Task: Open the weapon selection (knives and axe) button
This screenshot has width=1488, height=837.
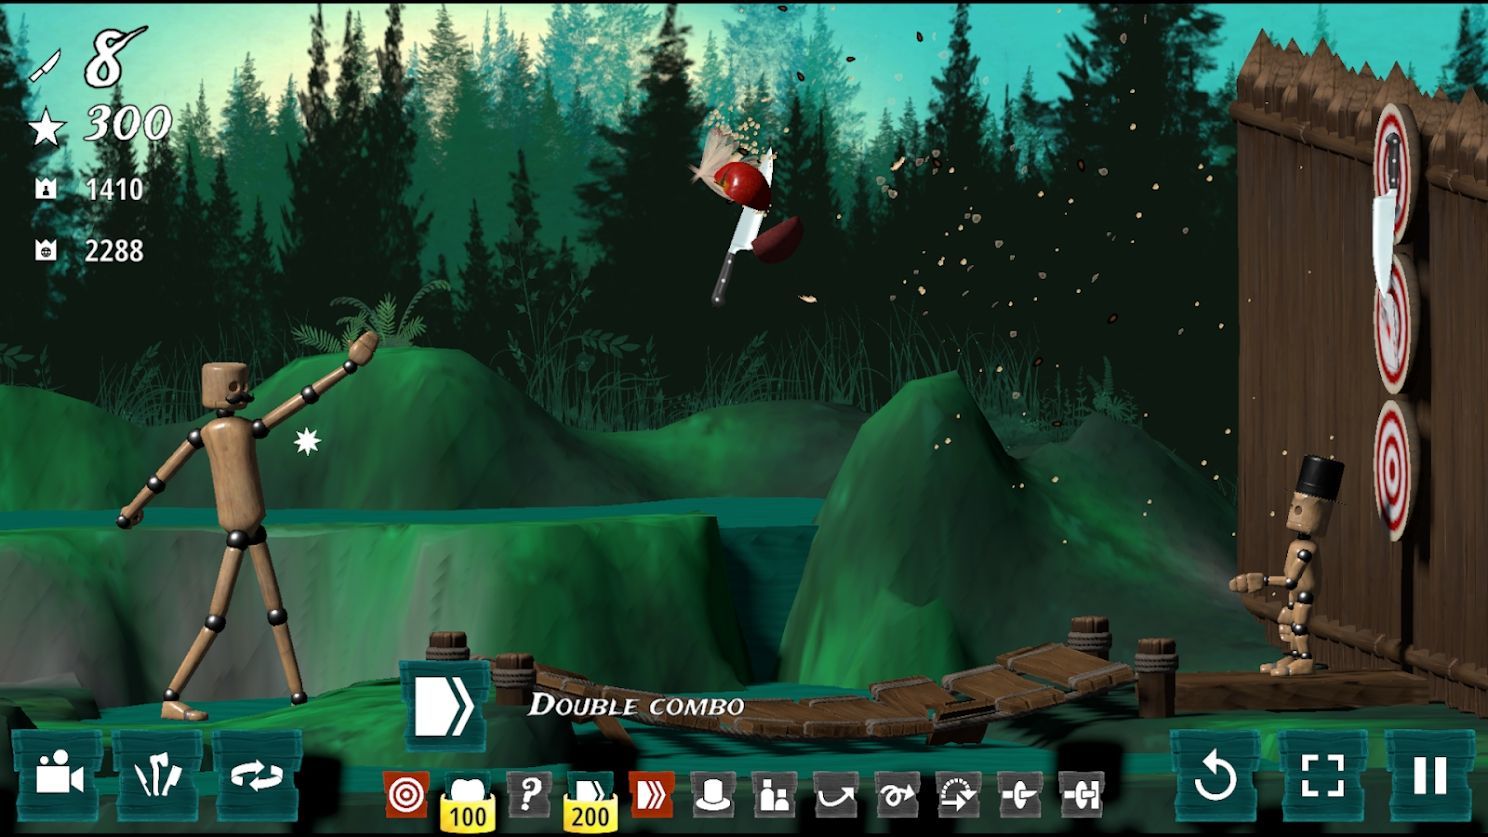Action: (157, 776)
